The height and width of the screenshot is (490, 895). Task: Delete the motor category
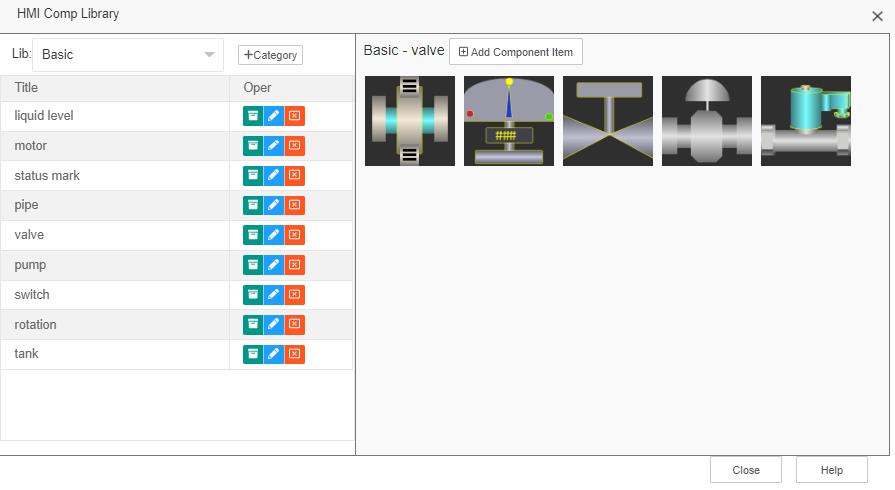click(295, 146)
